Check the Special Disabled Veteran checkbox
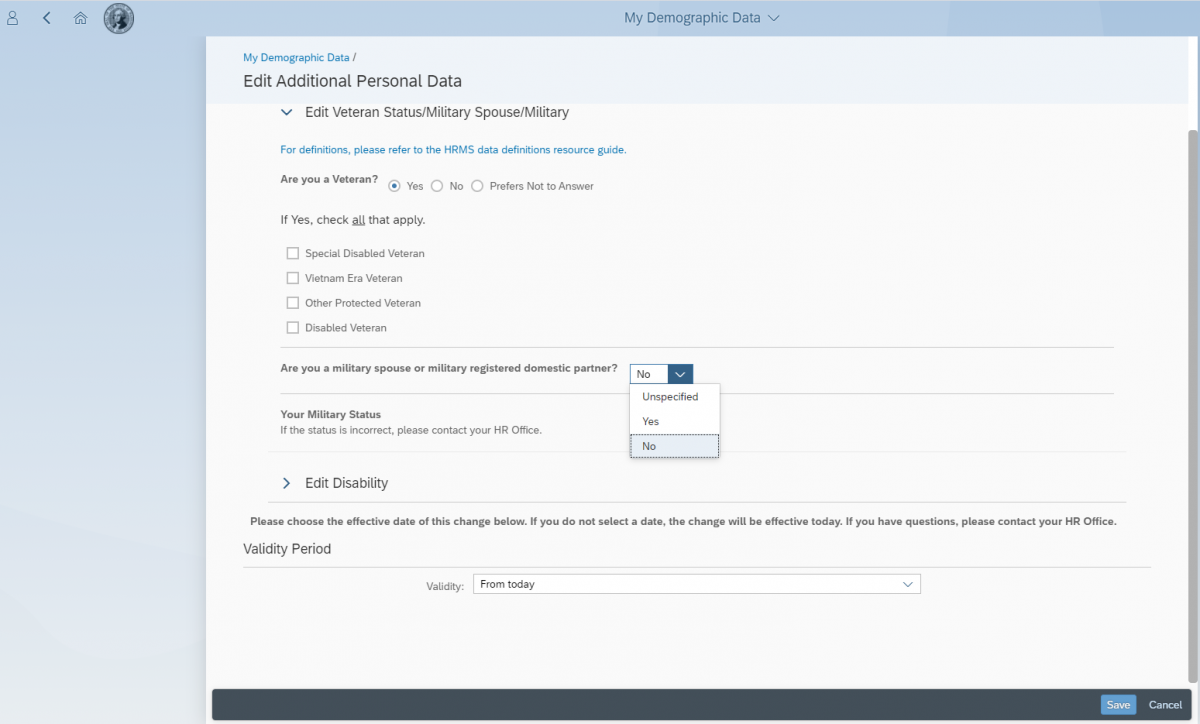 [292, 252]
